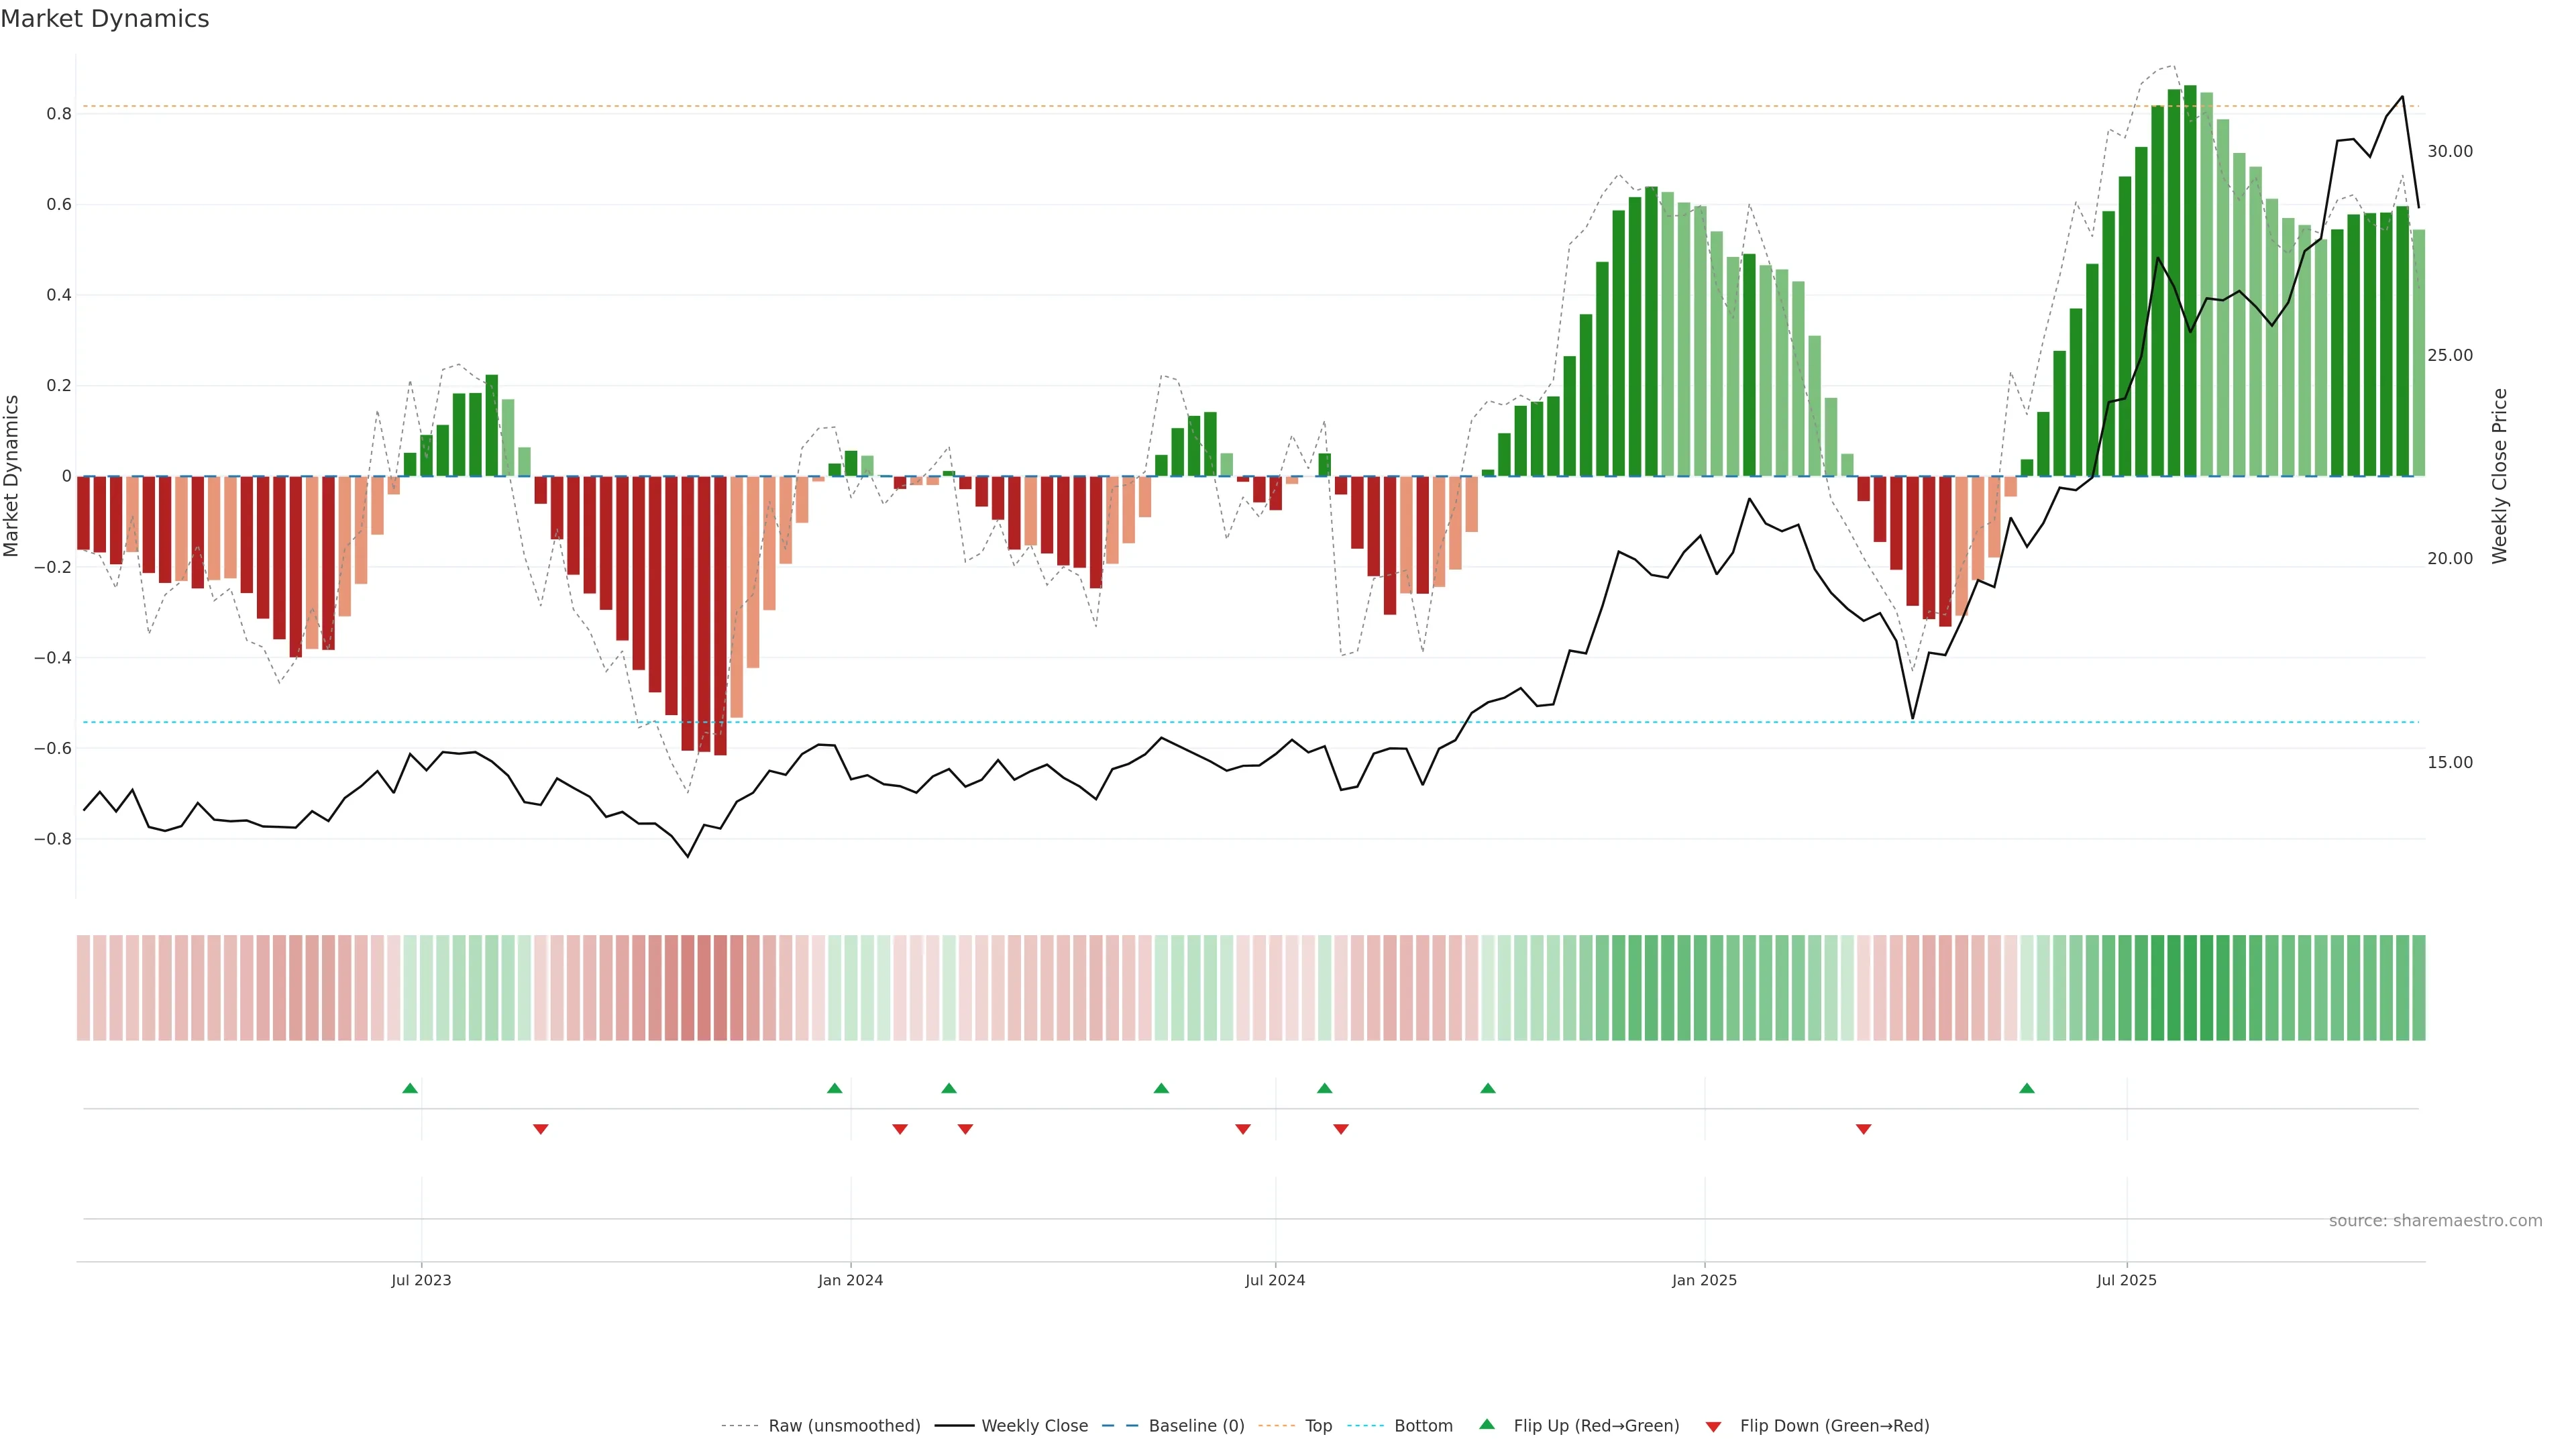
Task: Click the red triangle icon in the legend
Action: (x=1713, y=1427)
